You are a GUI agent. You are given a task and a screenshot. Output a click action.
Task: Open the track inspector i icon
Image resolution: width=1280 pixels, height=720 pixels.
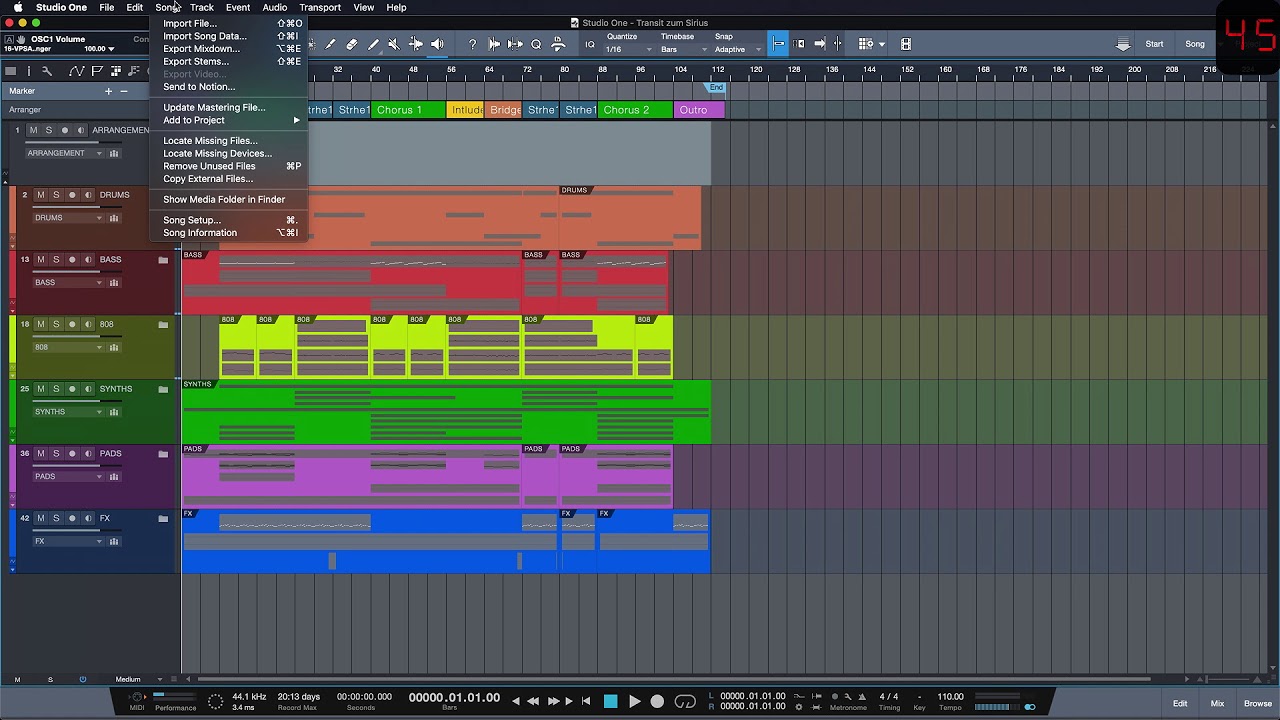(28, 71)
